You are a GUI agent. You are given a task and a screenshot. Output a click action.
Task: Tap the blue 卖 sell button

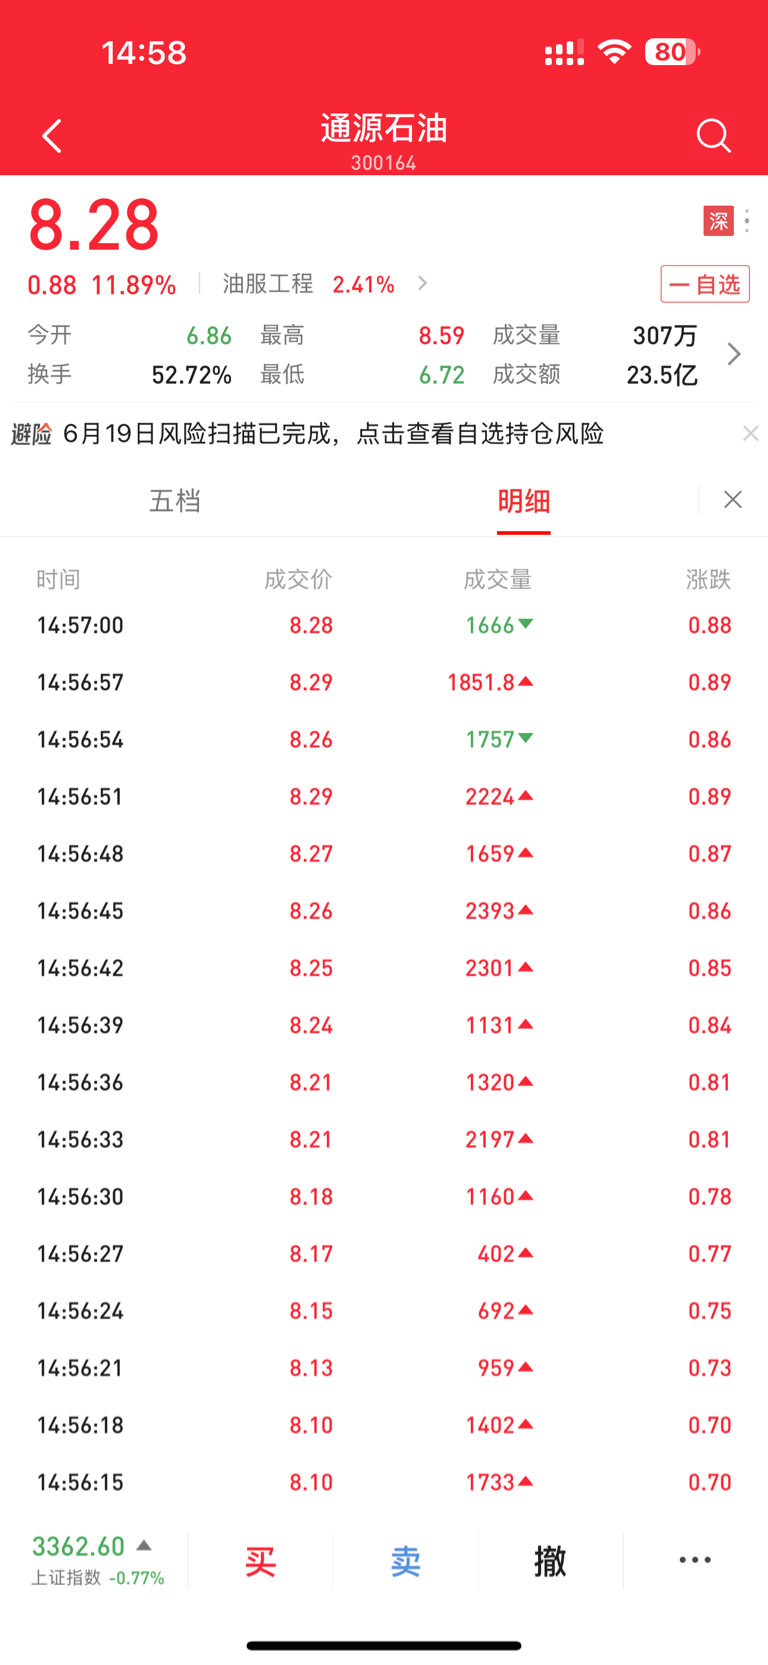tap(405, 1560)
